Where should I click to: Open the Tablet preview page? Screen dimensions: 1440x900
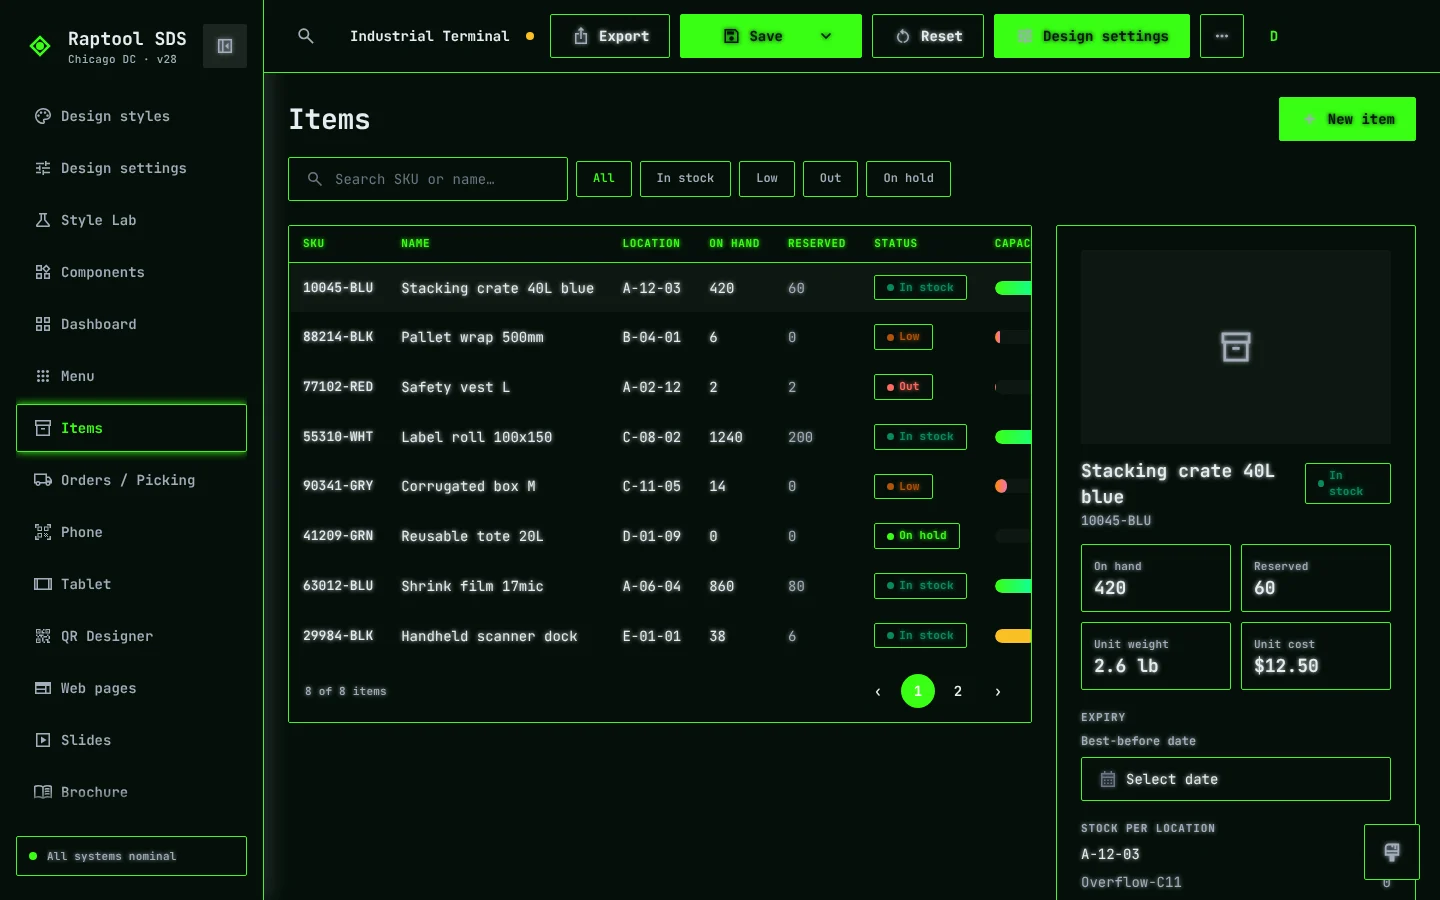click(x=131, y=584)
